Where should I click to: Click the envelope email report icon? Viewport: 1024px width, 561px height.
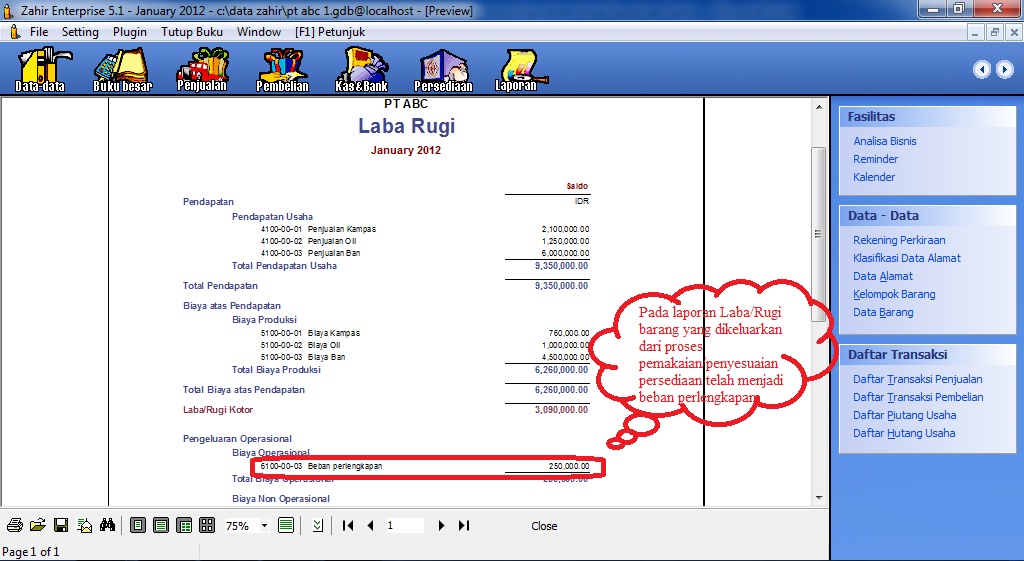(x=85, y=526)
